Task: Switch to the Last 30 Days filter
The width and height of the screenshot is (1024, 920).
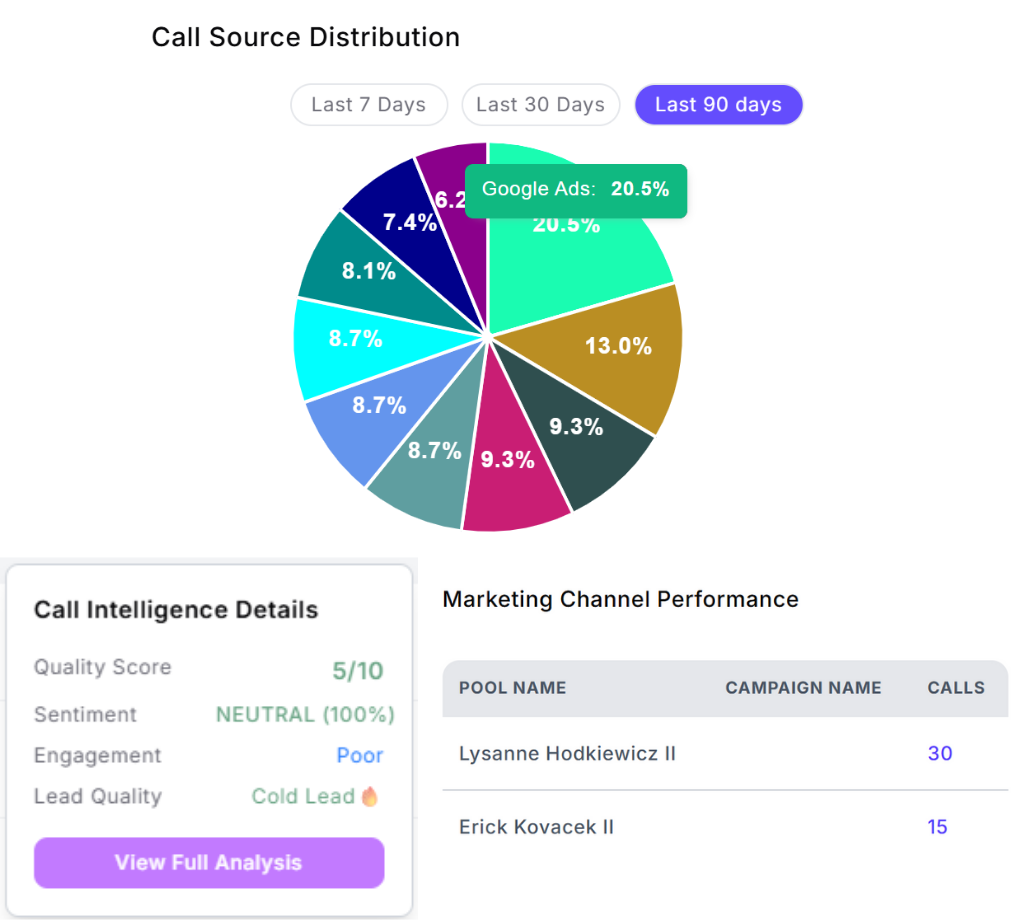Action: point(540,104)
